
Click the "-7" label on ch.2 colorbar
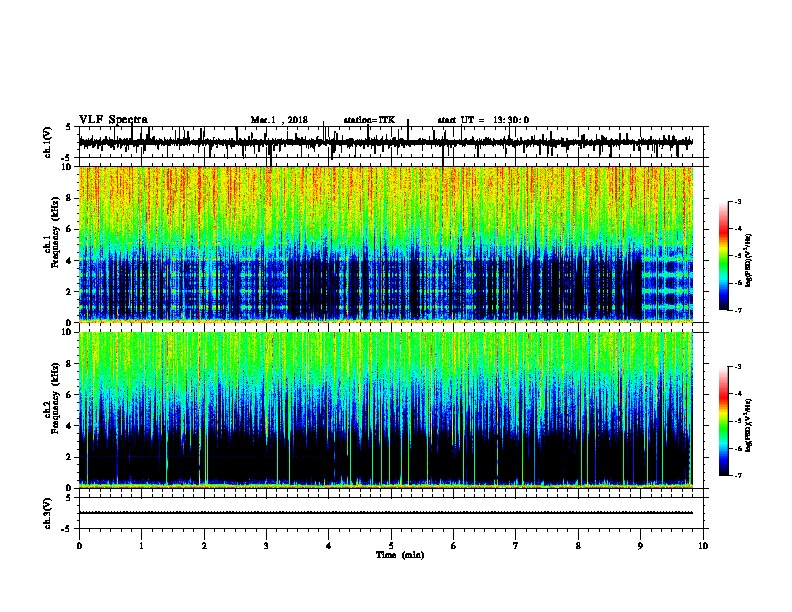coord(737,475)
